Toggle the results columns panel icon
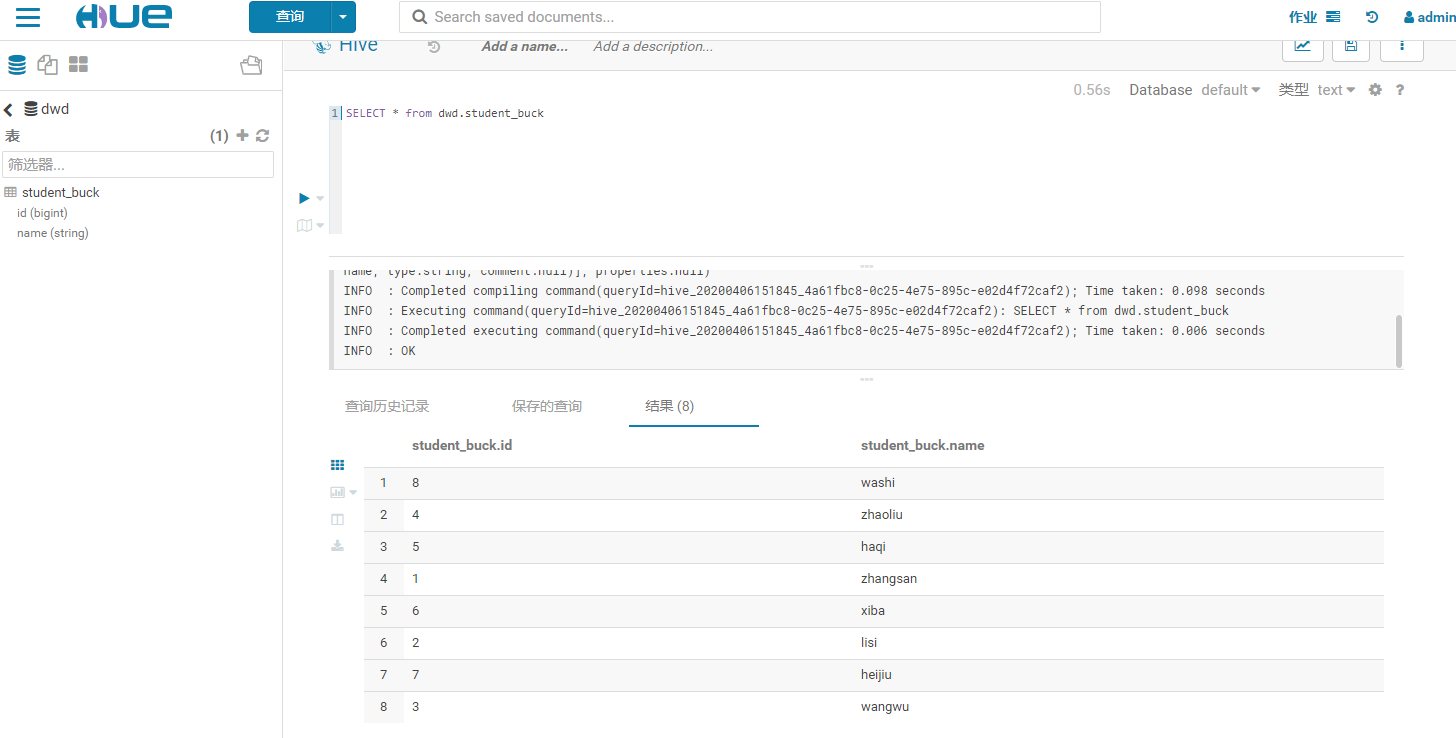1456x738 pixels. click(337, 519)
